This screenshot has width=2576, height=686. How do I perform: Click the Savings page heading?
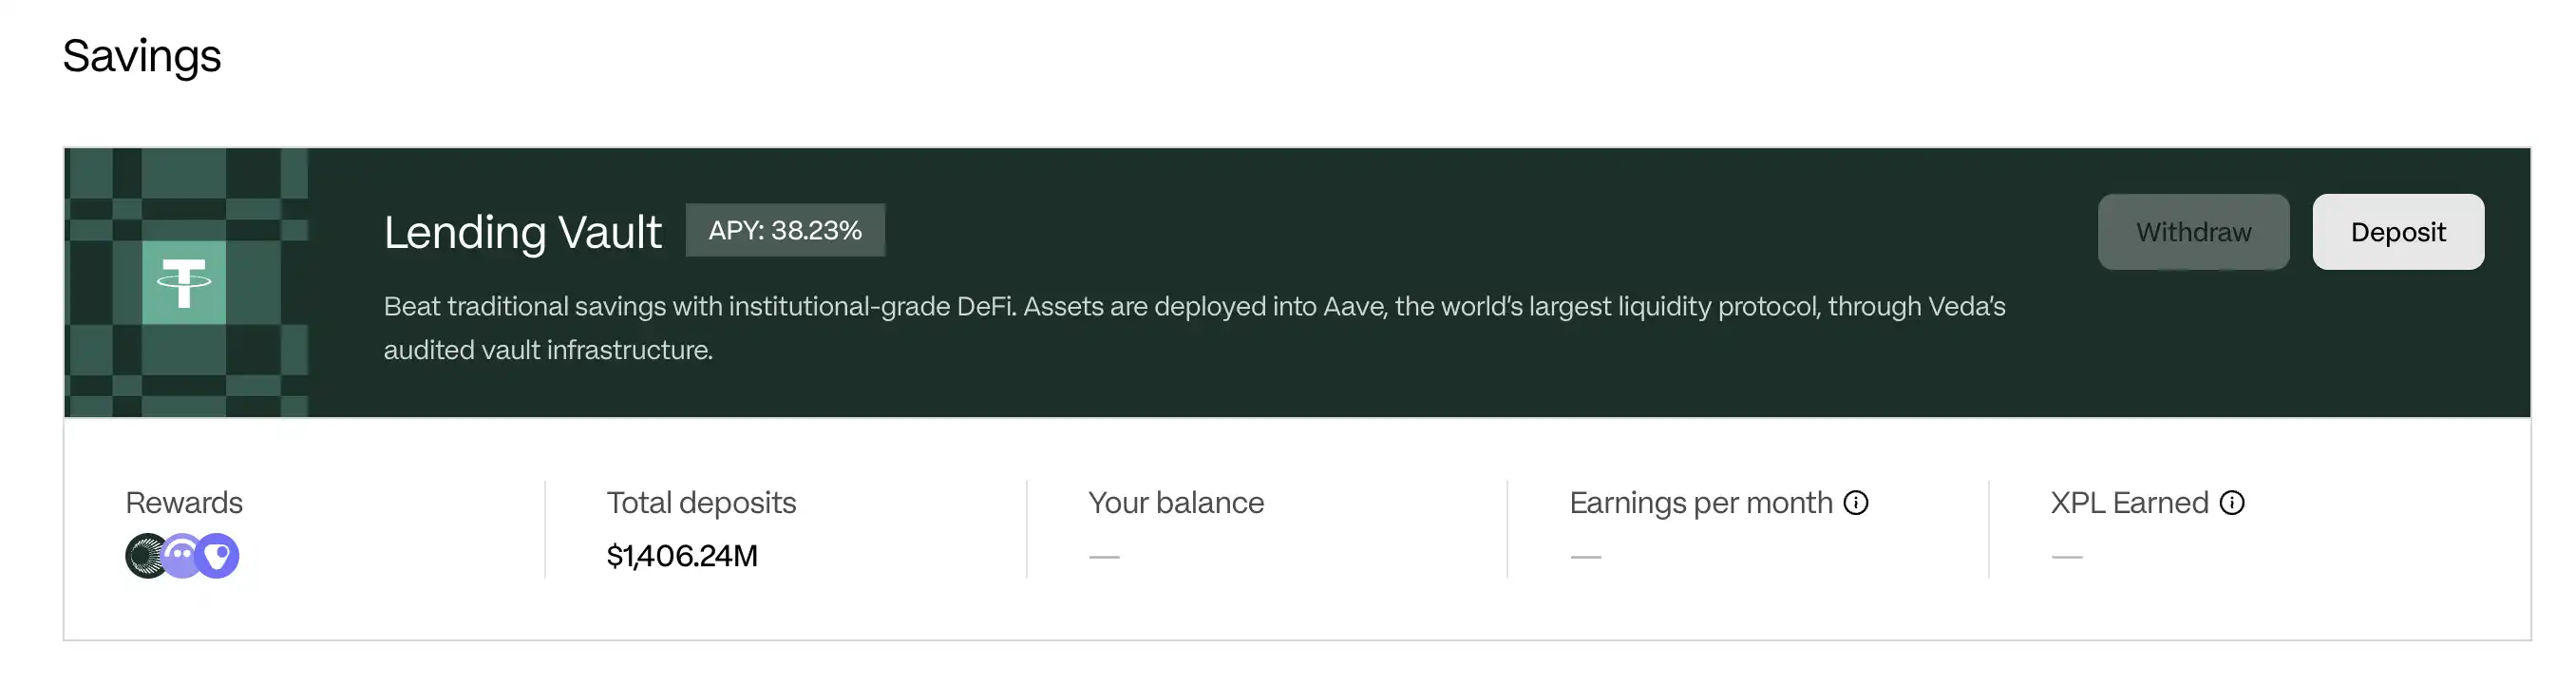141,55
